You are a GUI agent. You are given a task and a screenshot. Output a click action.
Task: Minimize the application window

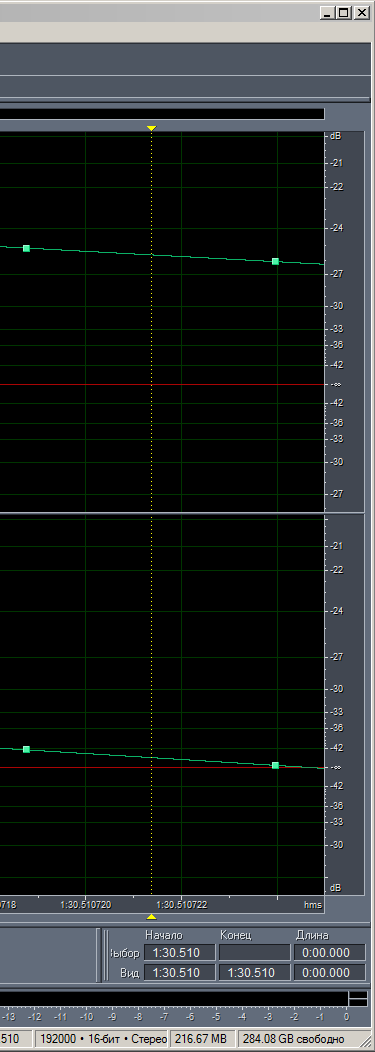coord(327,12)
